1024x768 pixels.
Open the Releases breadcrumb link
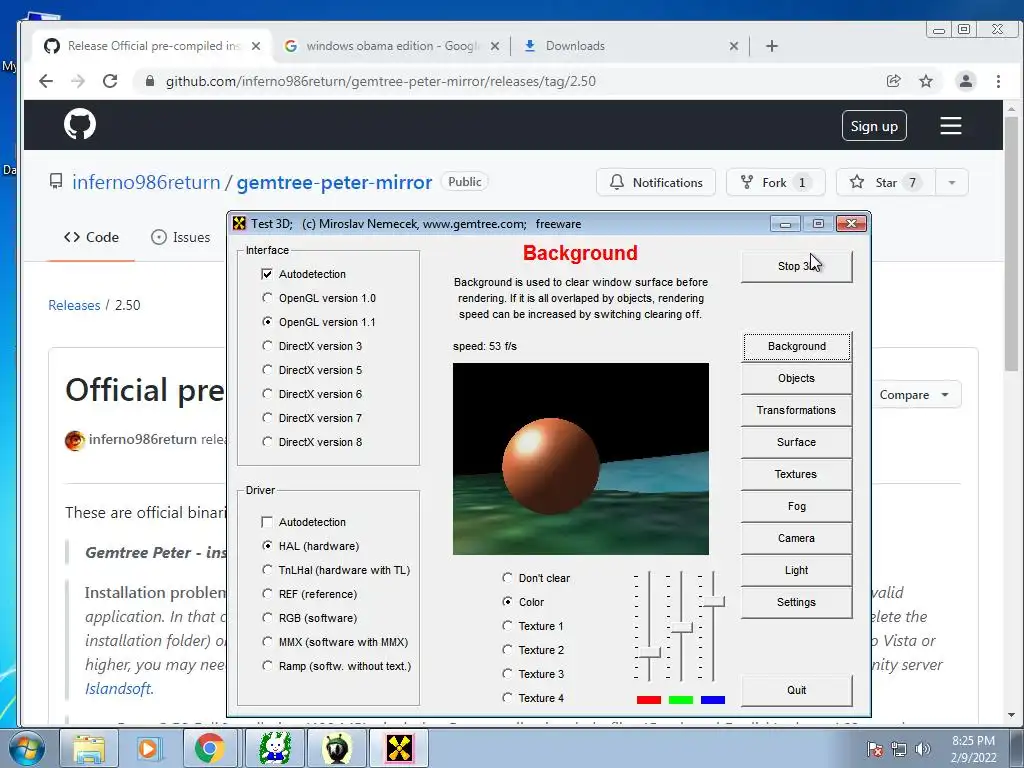tap(74, 305)
